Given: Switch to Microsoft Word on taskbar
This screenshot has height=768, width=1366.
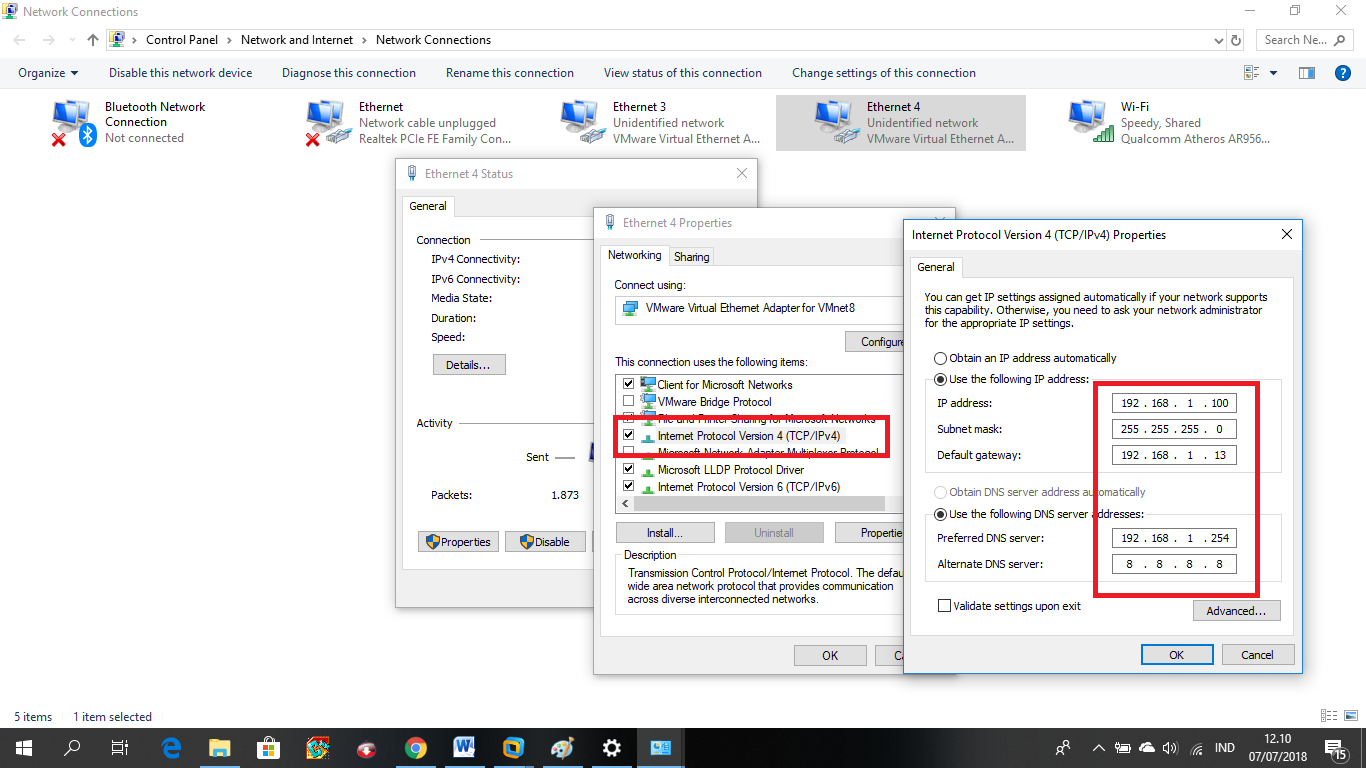Looking at the screenshot, I should pos(464,747).
